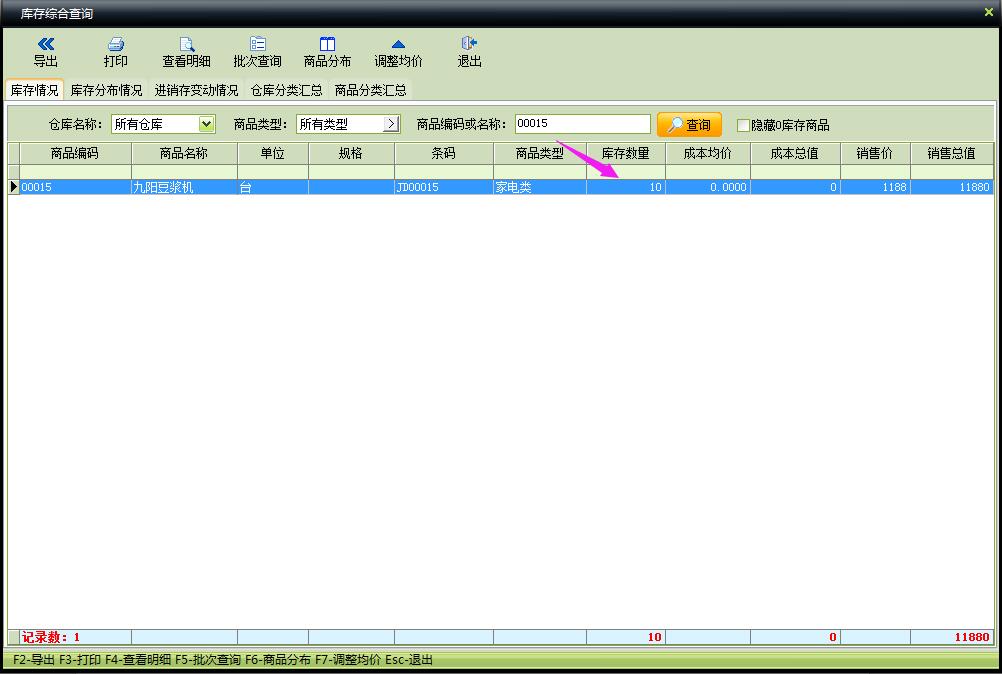1002x674 pixels.
Task: Open 查看明细 detail view icon
Action: (x=186, y=43)
